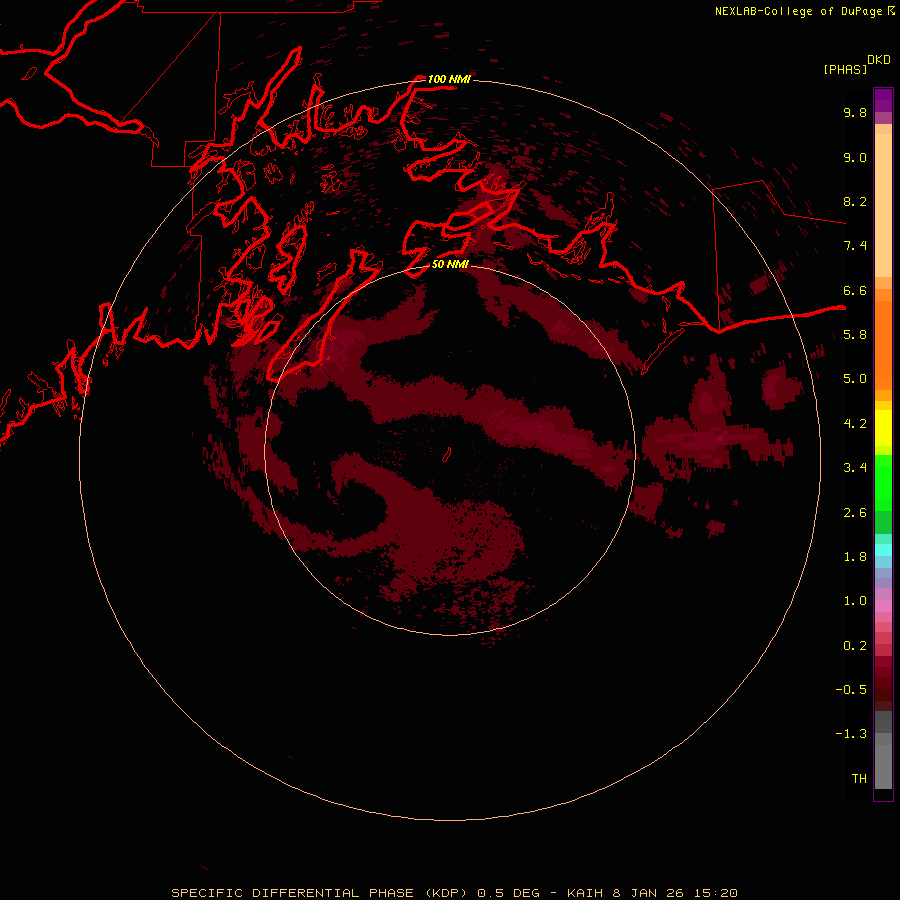Click the DKD label above the color scale

click(879, 60)
